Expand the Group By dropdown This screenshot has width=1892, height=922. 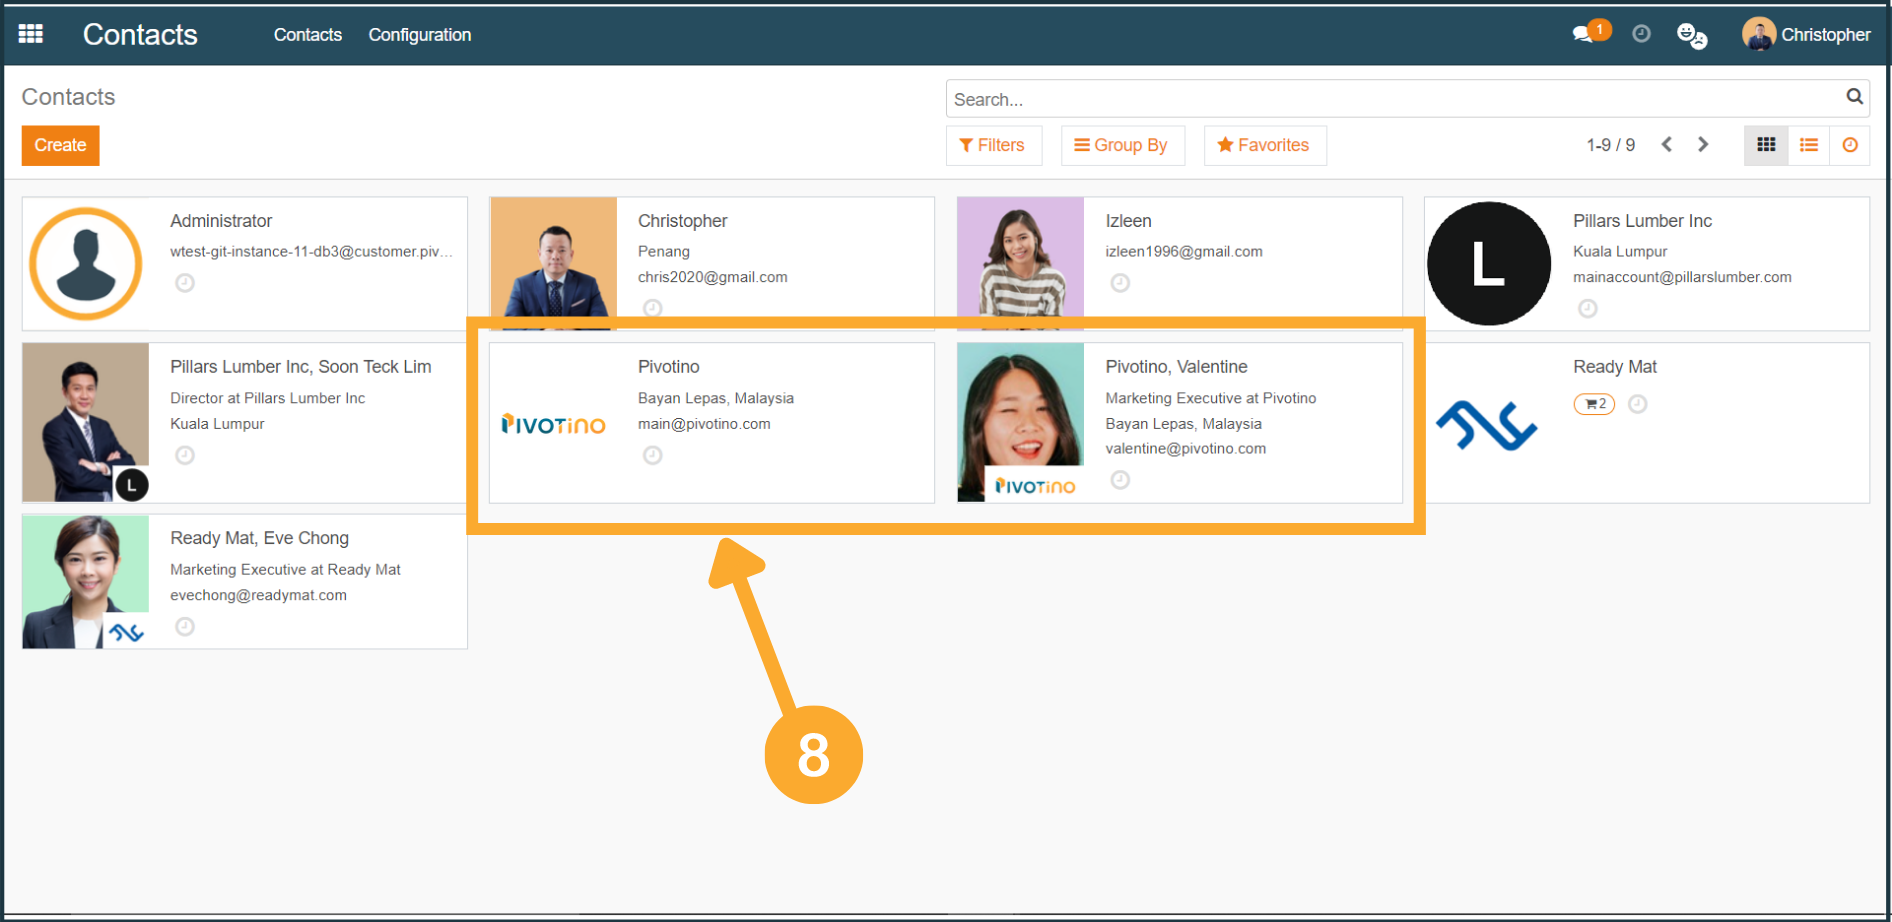pos(1121,145)
